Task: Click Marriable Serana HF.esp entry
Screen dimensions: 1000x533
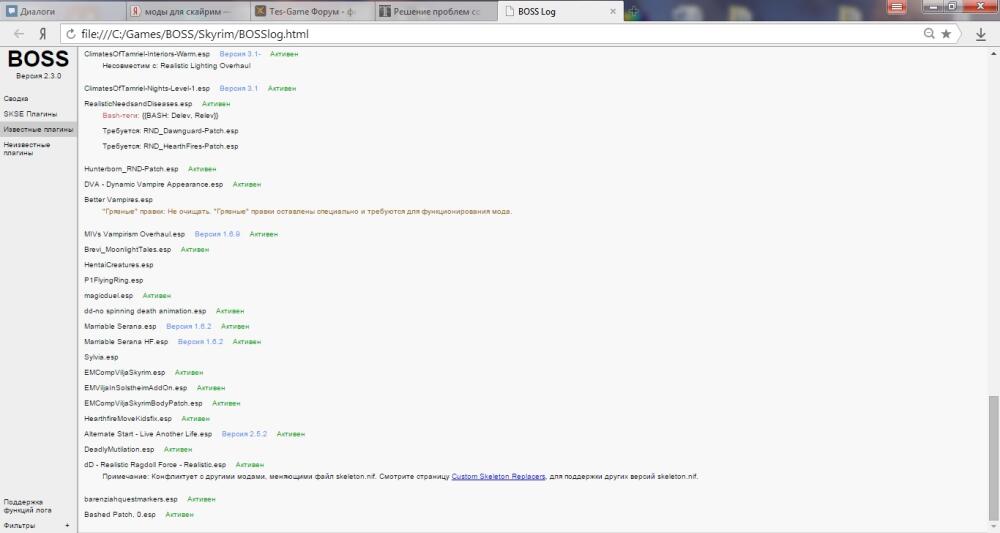Action: pos(126,342)
